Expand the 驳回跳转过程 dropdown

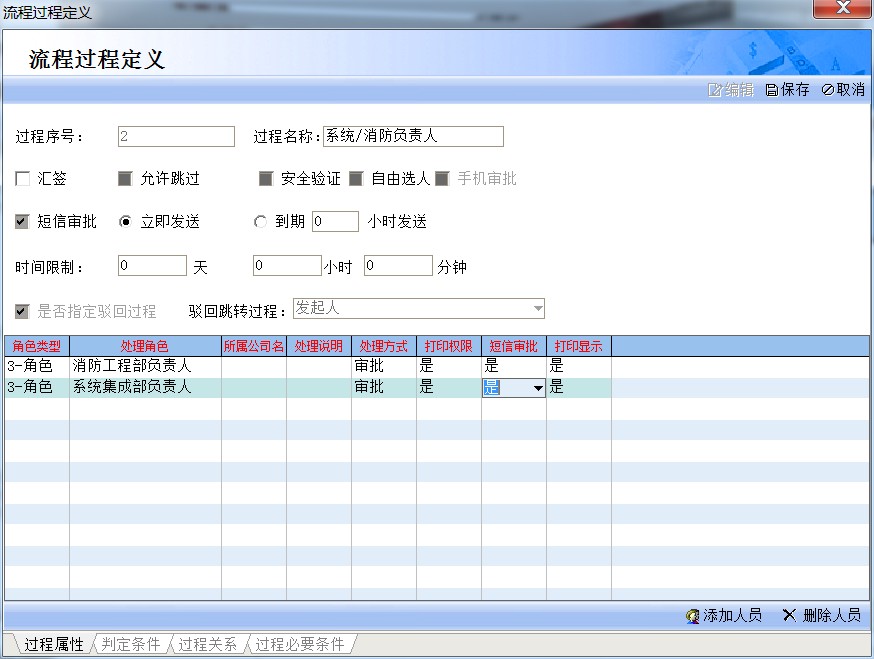[538, 308]
